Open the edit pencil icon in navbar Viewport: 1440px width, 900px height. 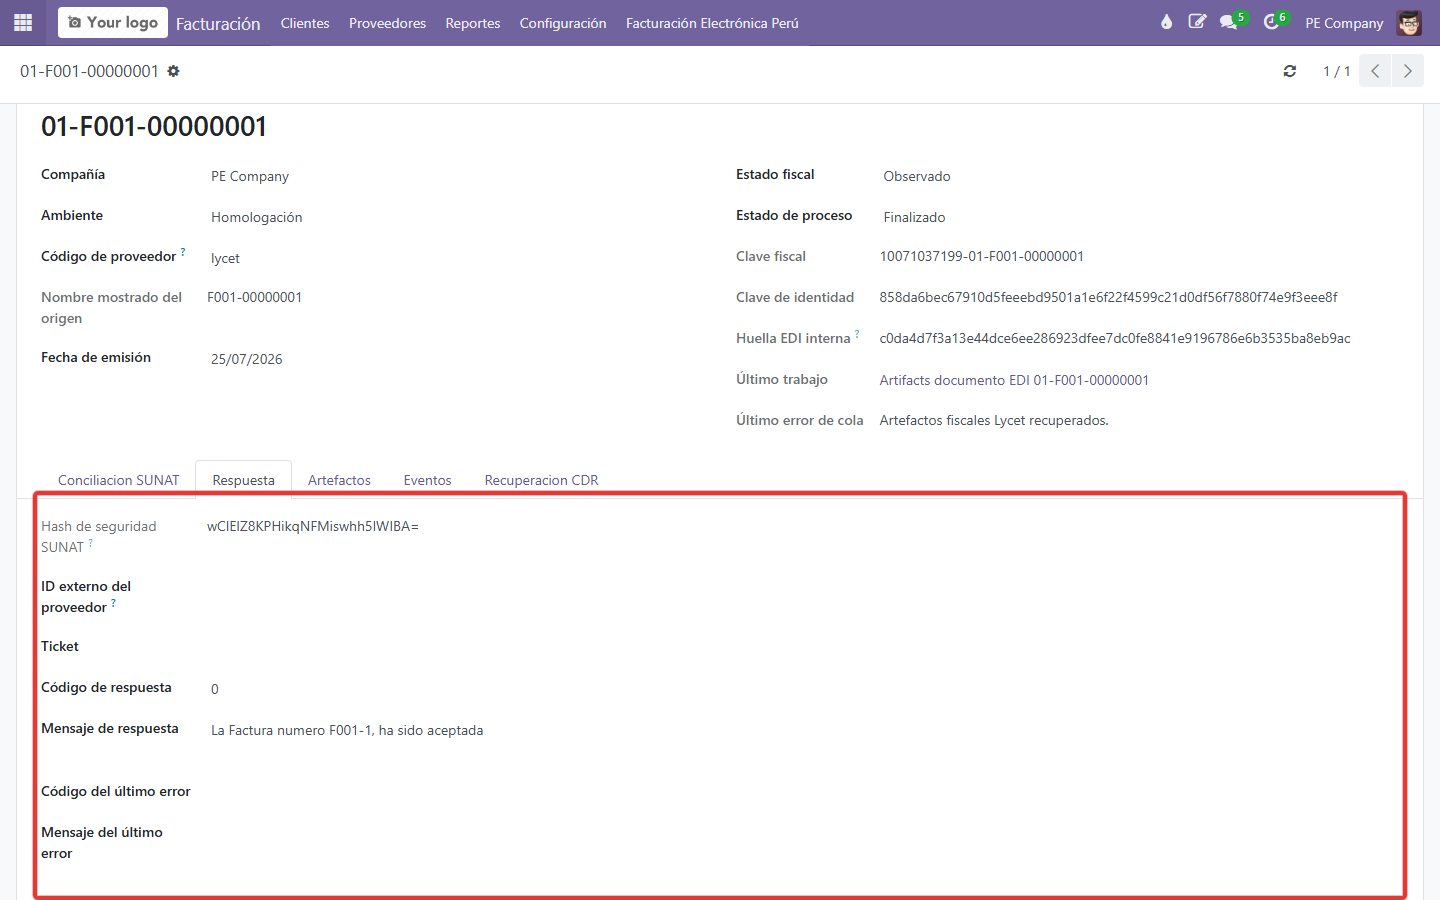tap(1197, 22)
